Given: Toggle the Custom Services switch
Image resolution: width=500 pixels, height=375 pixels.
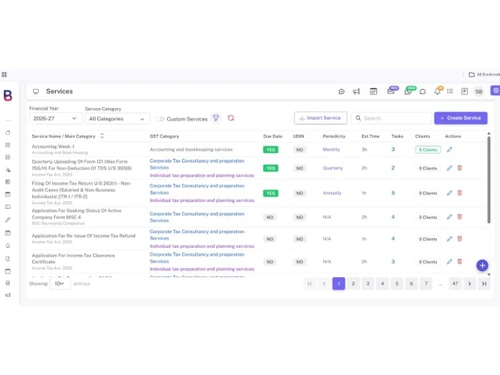Looking at the screenshot, I should pos(160,119).
